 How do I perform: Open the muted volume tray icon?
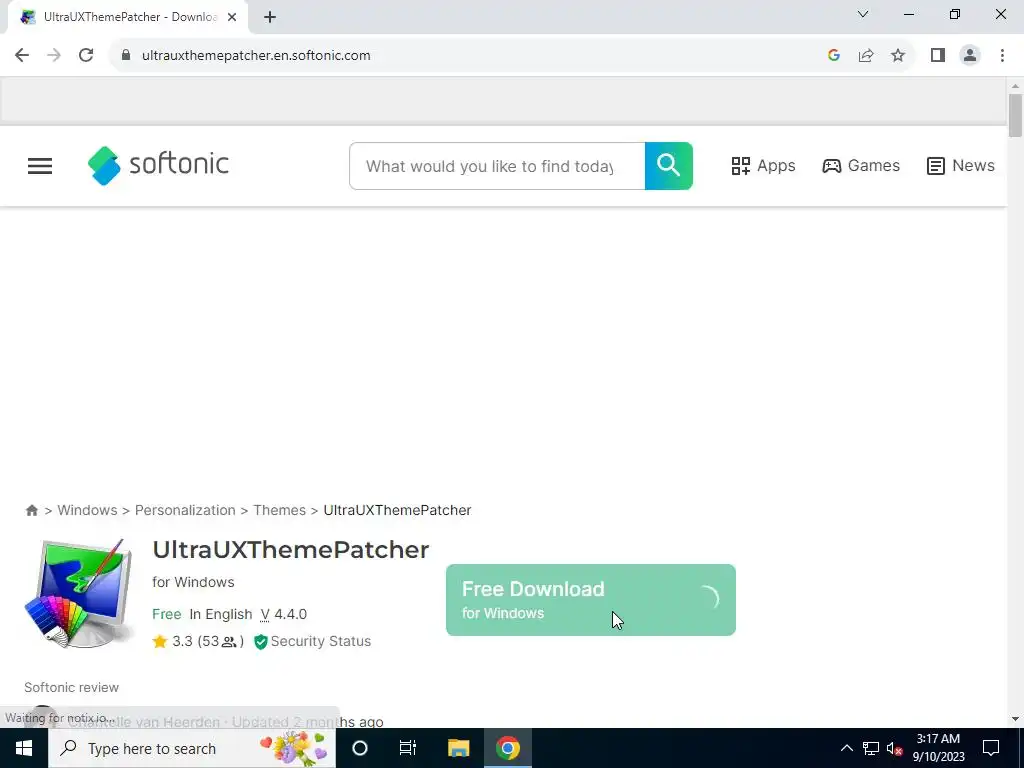pos(895,748)
